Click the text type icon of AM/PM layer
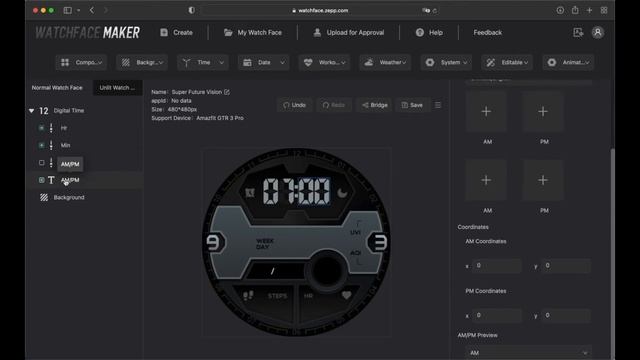The image size is (640, 360). 51,180
